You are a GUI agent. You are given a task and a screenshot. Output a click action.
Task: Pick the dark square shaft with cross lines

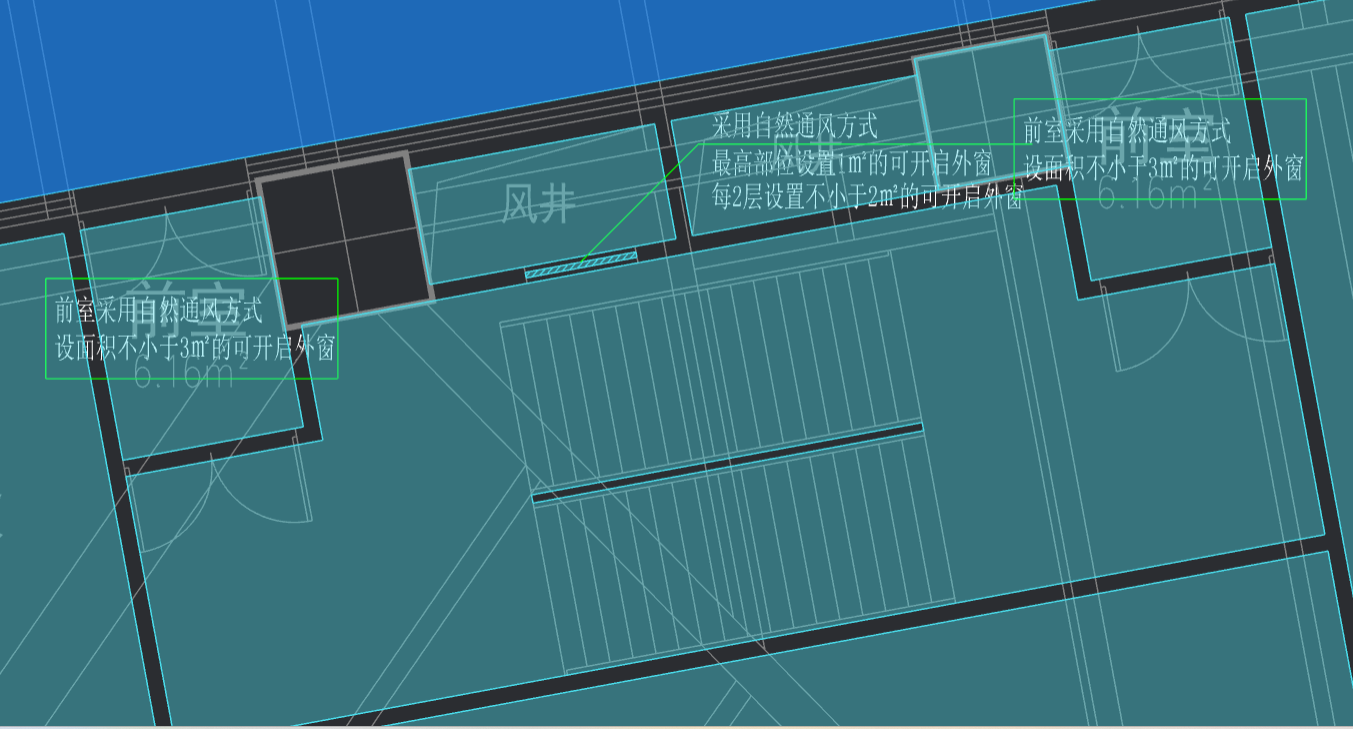(x=343, y=240)
